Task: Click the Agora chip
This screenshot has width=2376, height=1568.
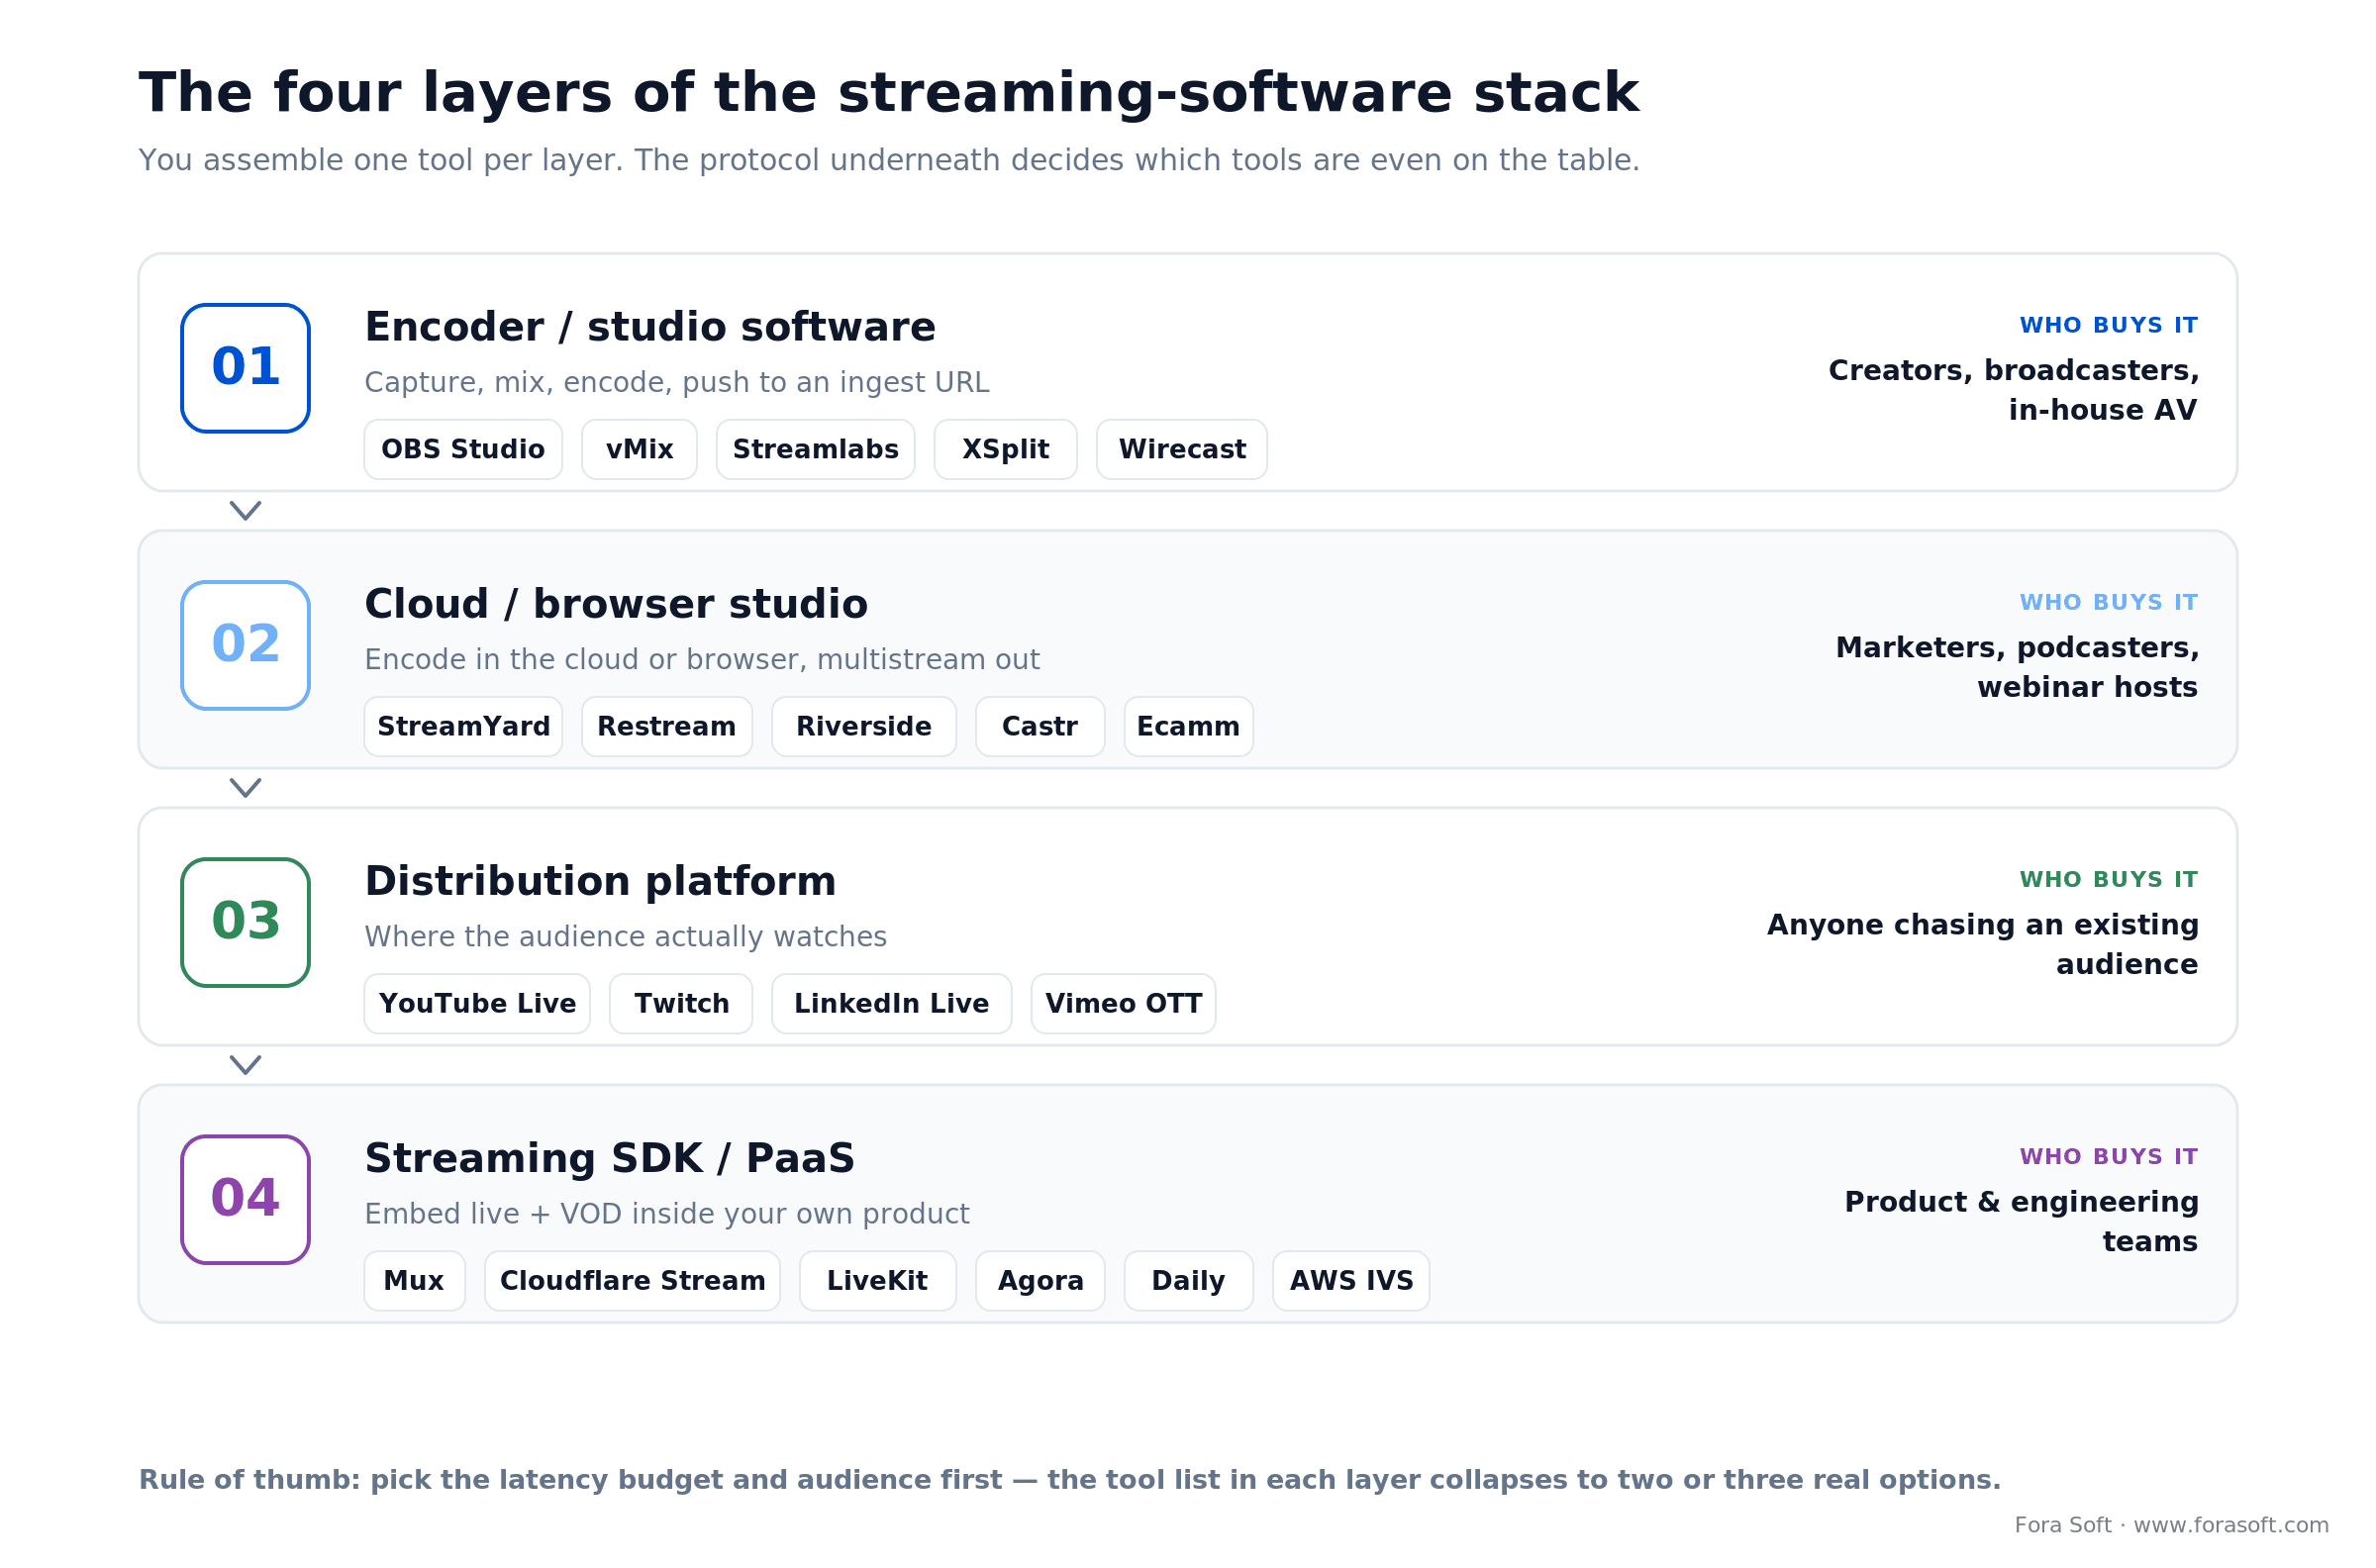Action: click(1040, 1281)
